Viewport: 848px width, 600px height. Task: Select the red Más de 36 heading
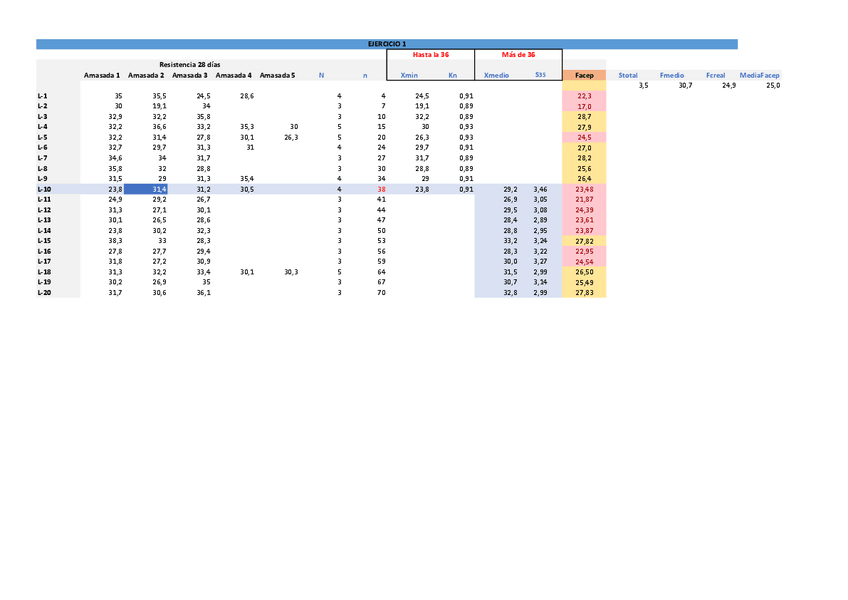[518, 55]
